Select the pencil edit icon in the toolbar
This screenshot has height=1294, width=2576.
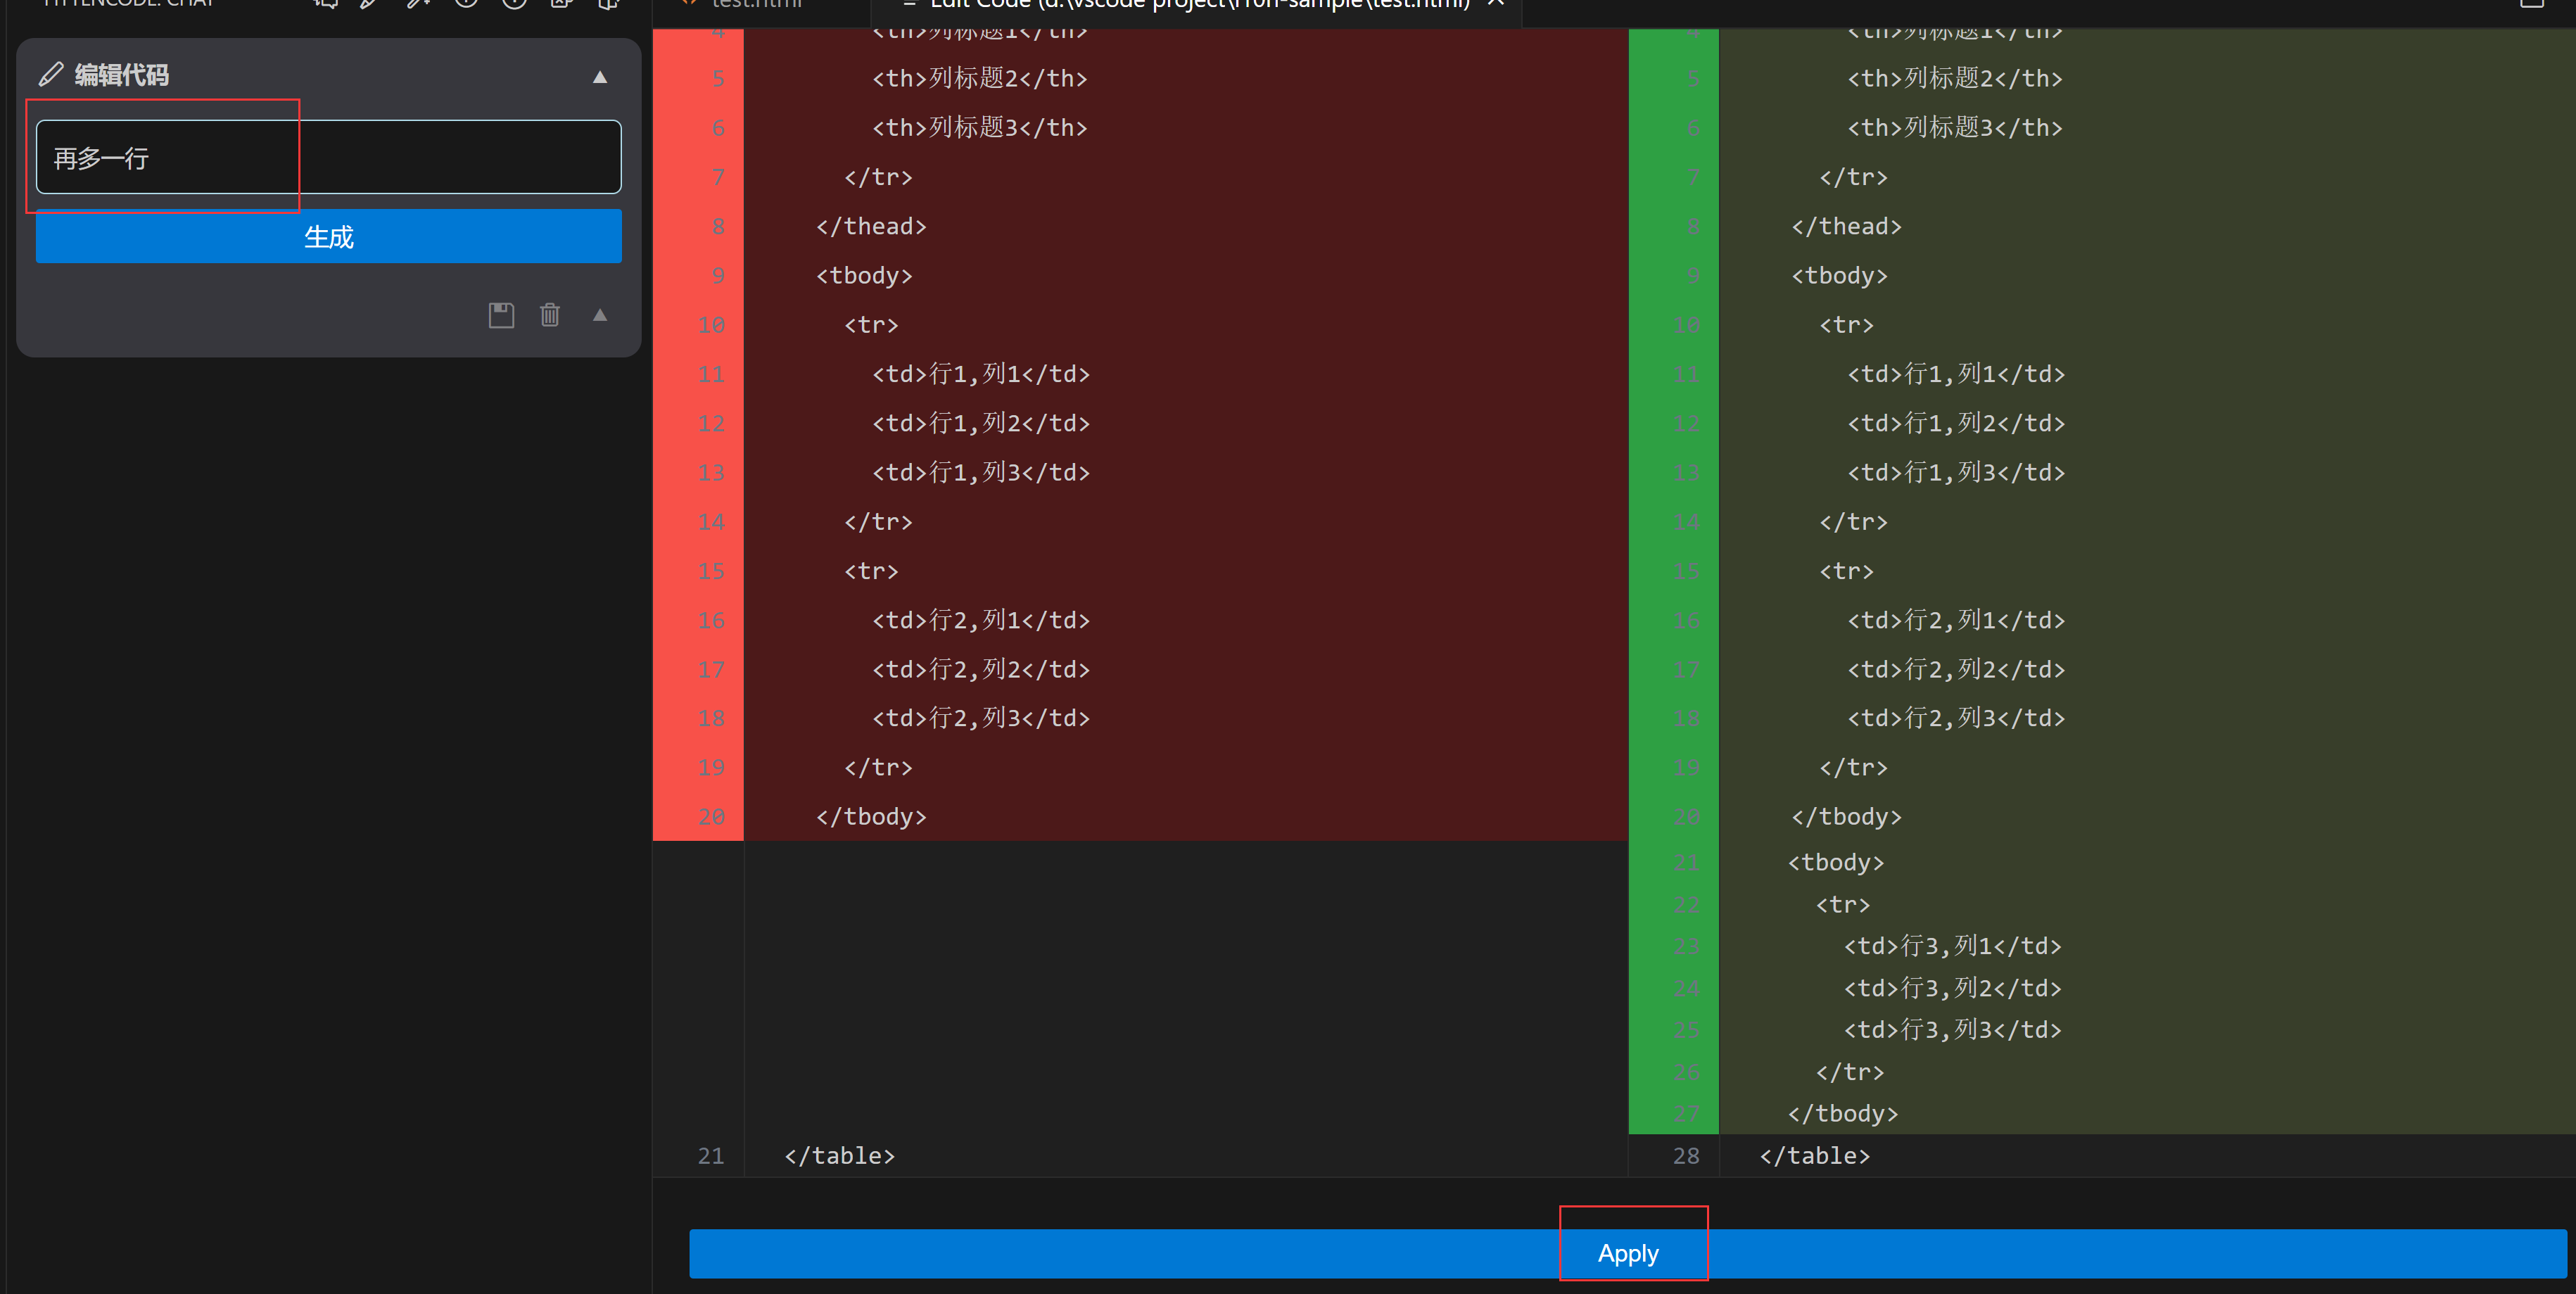point(368,4)
